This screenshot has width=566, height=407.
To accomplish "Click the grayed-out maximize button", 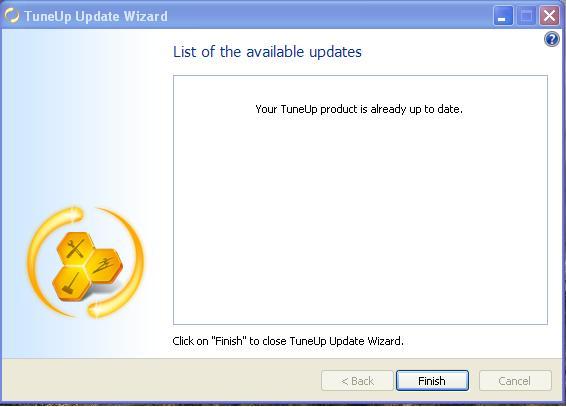I will pos(526,16).
